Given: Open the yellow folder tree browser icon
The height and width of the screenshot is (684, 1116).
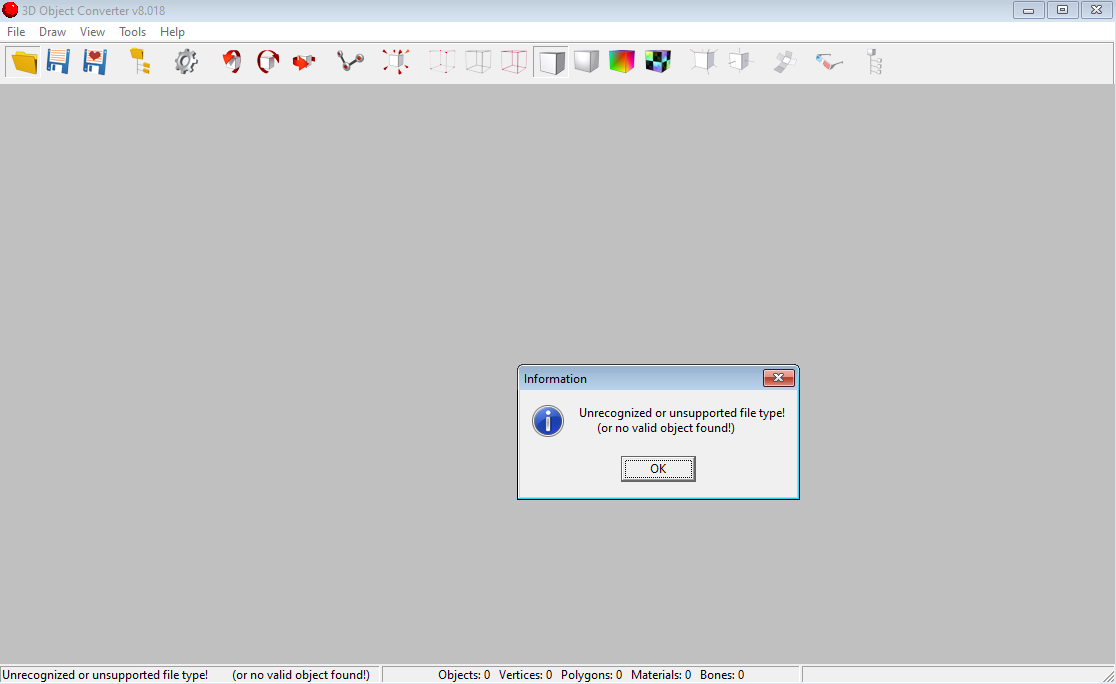Looking at the screenshot, I should [140, 62].
